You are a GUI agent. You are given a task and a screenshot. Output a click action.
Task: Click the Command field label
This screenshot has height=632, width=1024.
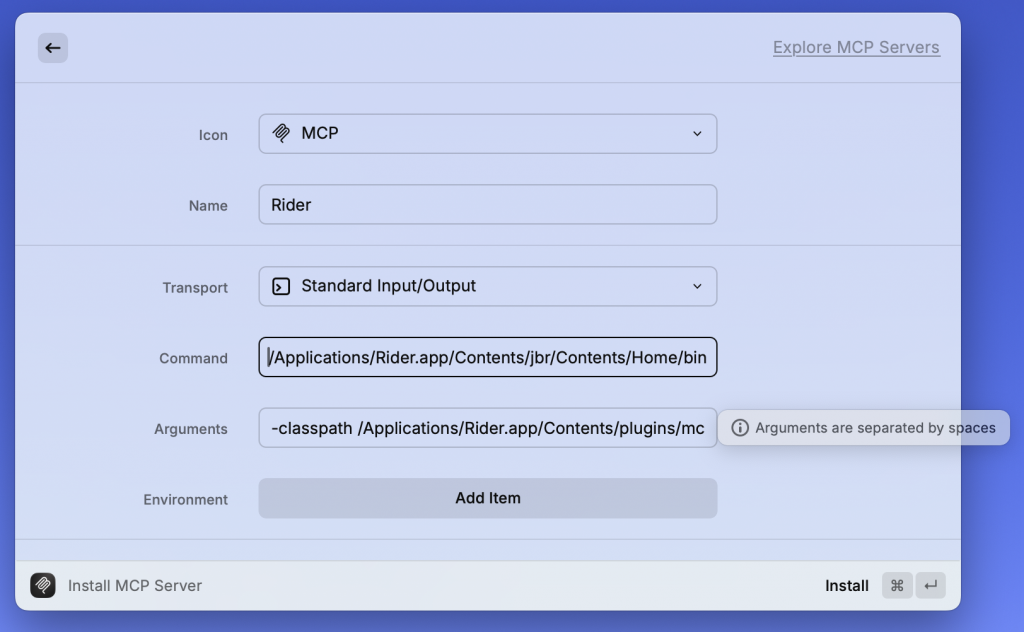(193, 358)
